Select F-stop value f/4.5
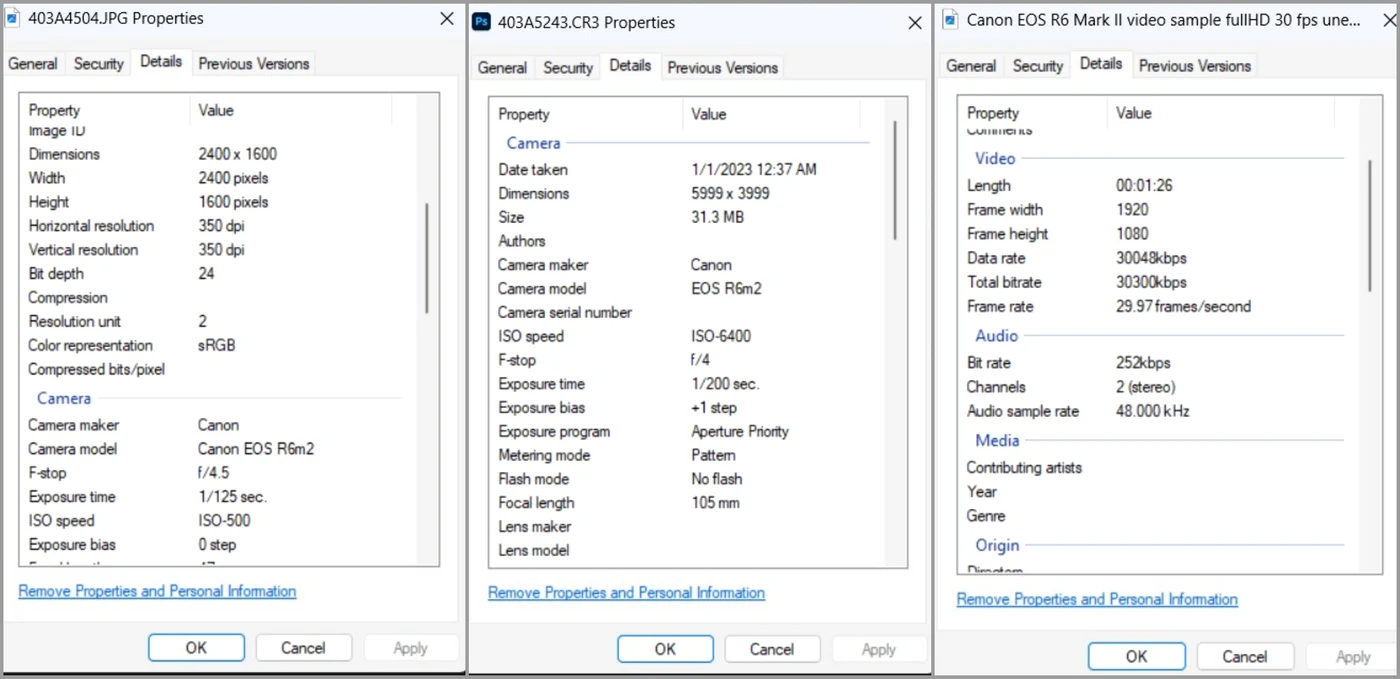 pos(213,473)
